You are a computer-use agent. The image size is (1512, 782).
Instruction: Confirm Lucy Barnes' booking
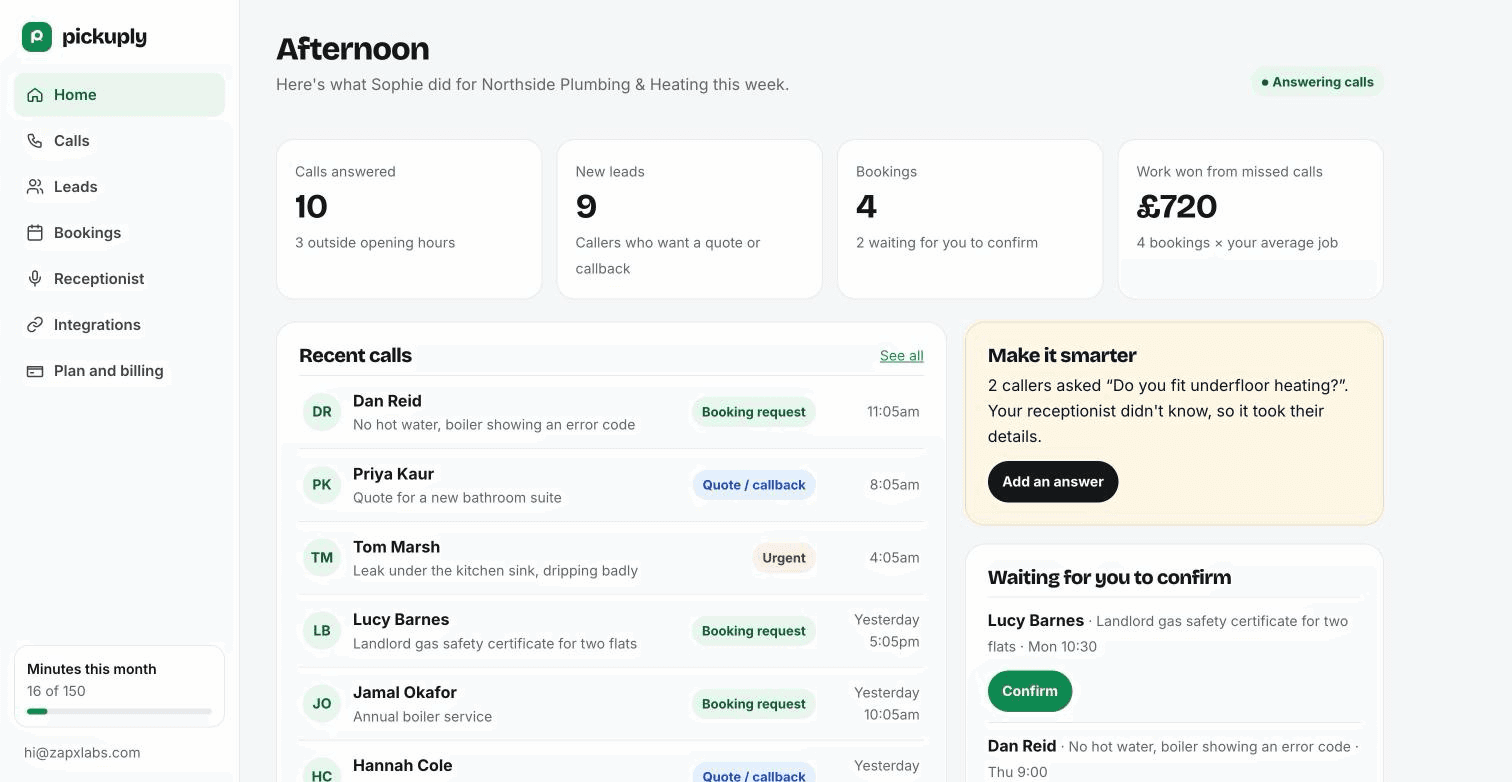coord(1030,691)
